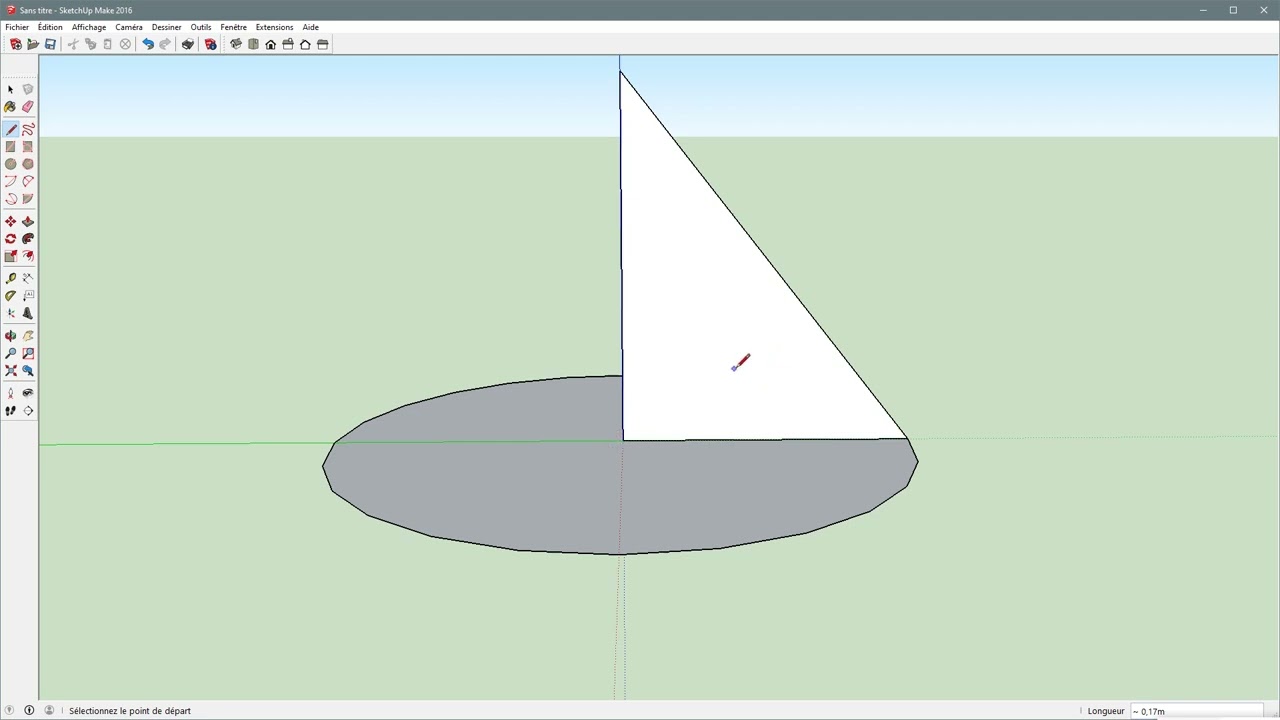The height and width of the screenshot is (720, 1280).
Task: Open a file via toolbar folder icon
Action: [33, 44]
